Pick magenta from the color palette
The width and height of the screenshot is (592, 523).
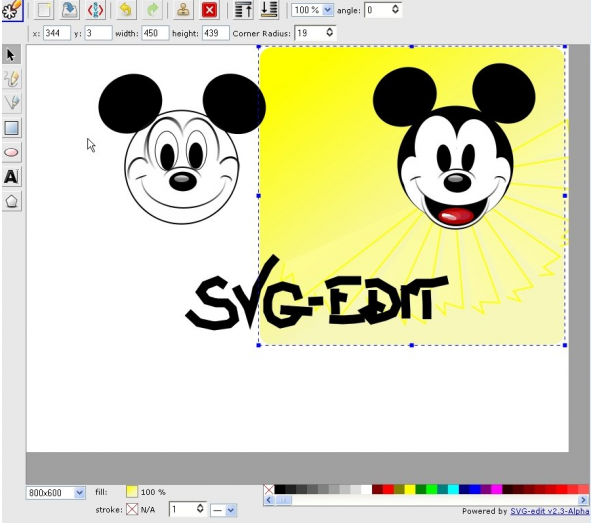pyautogui.click(x=496, y=490)
